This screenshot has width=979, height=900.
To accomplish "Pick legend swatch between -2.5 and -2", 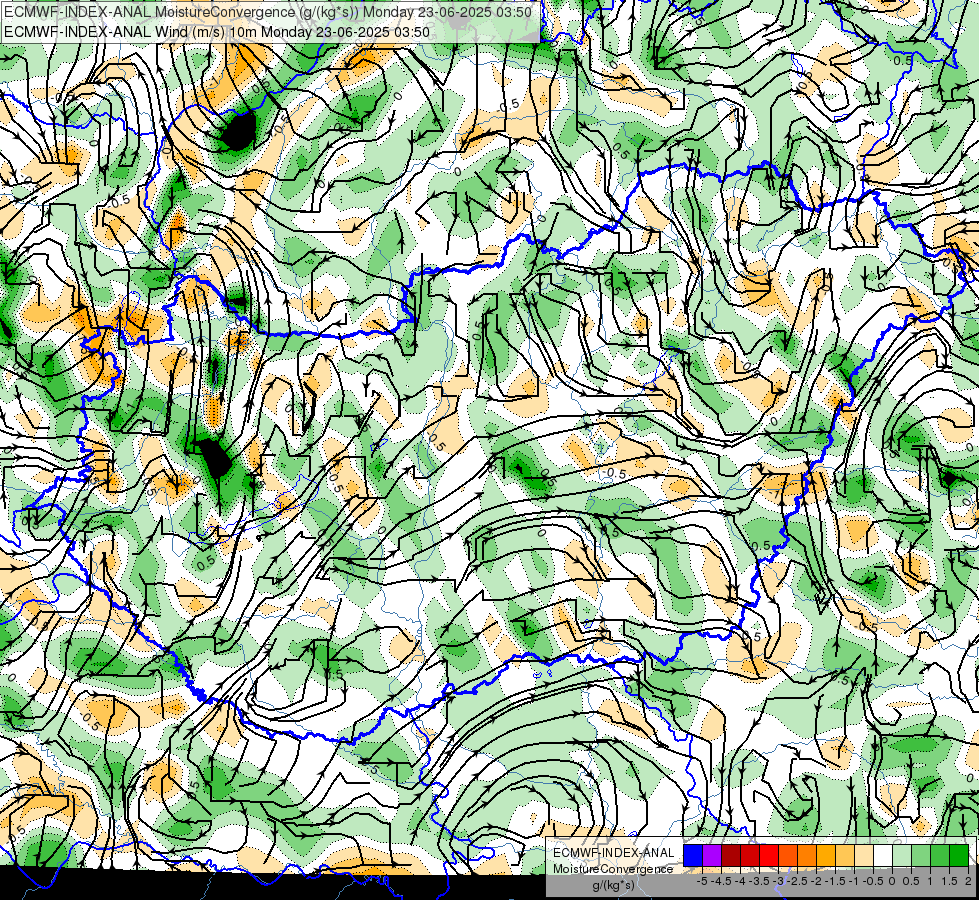I will [807, 856].
